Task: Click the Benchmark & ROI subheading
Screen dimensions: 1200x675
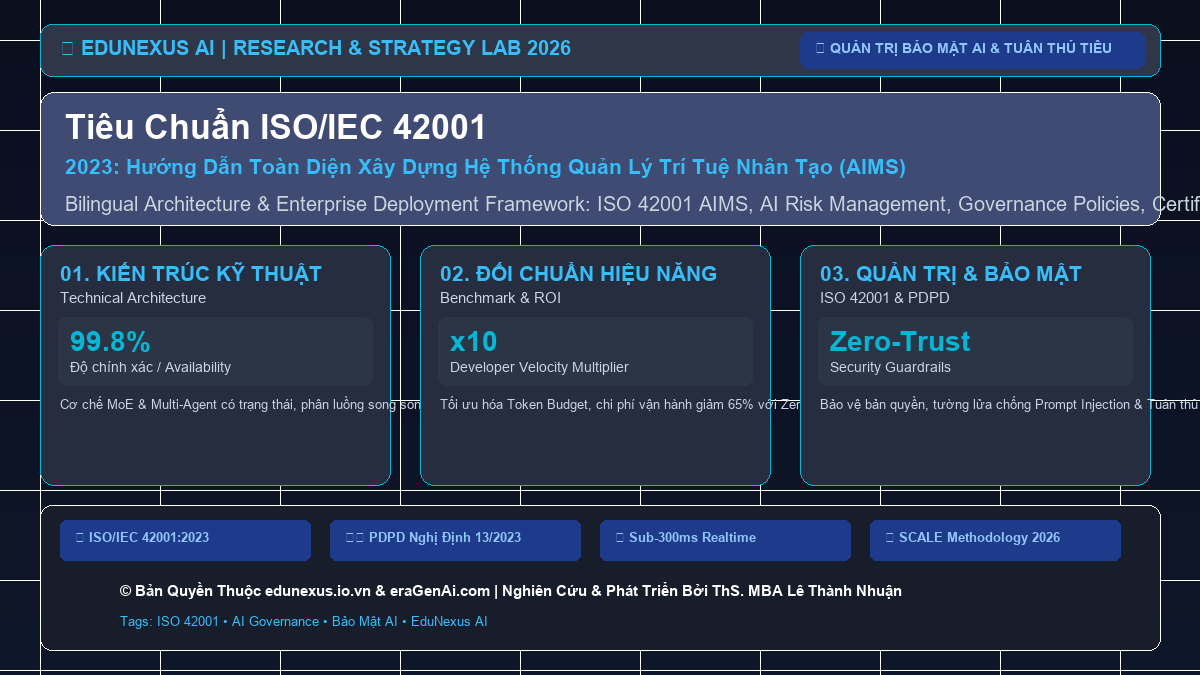Action: click(x=500, y=298)
